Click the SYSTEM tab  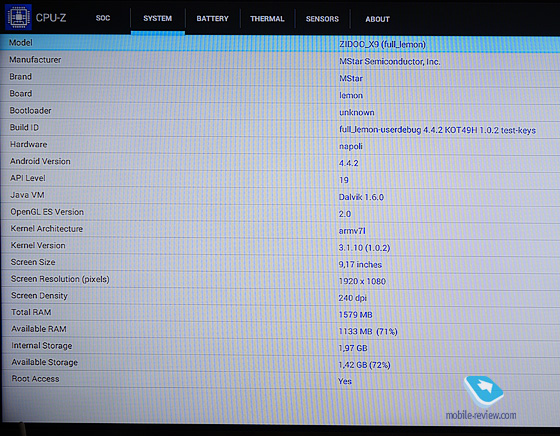pos(158,19)
